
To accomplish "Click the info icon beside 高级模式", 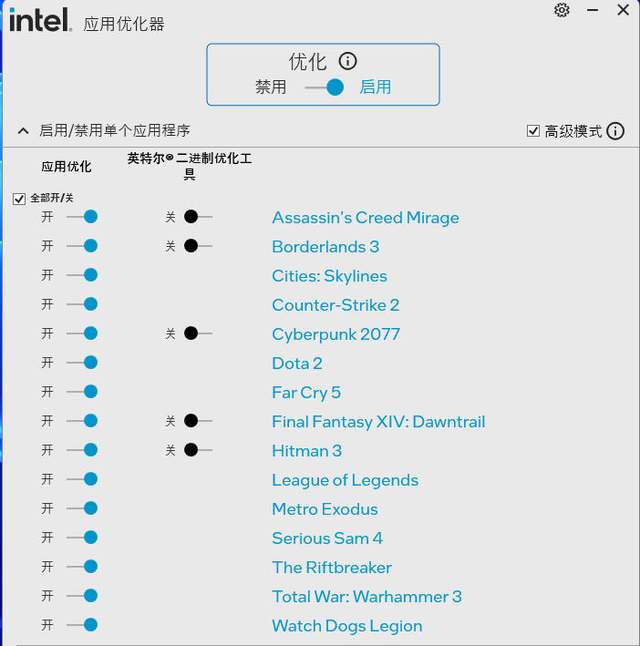I will (615, 131).
